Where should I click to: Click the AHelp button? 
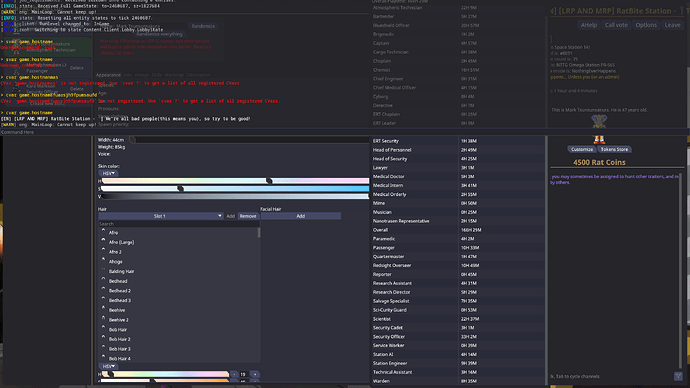[x=589, y=25]
